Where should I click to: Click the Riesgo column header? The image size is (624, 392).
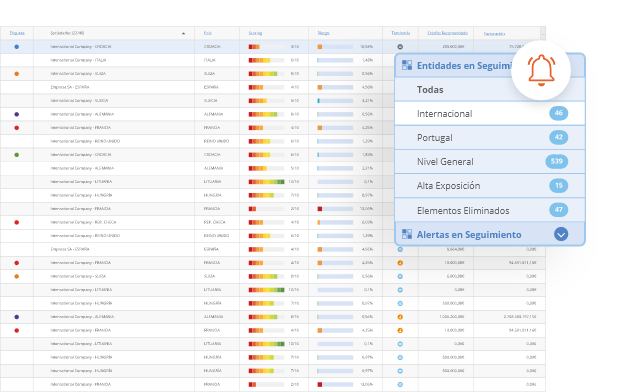[x=323, y=33]
